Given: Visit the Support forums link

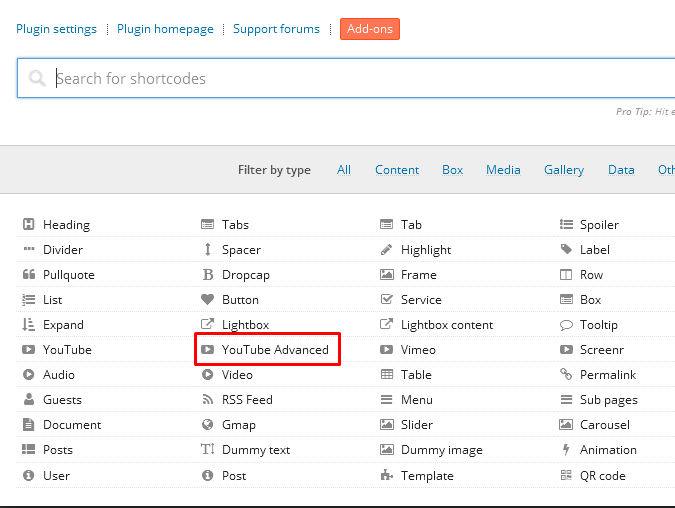Looking at the screenshot, I should pyautogui.click(x=276, y=29).
